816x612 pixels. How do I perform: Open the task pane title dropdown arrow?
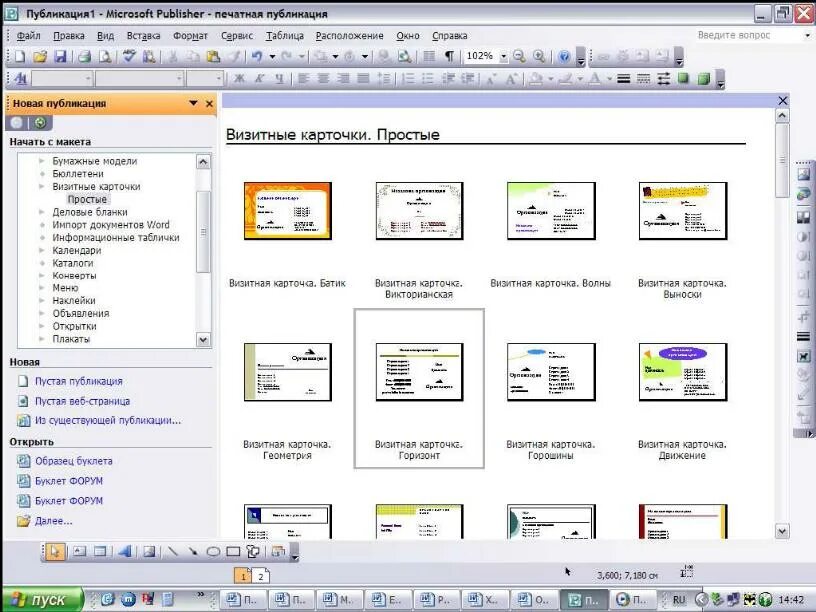pos(194,103)
